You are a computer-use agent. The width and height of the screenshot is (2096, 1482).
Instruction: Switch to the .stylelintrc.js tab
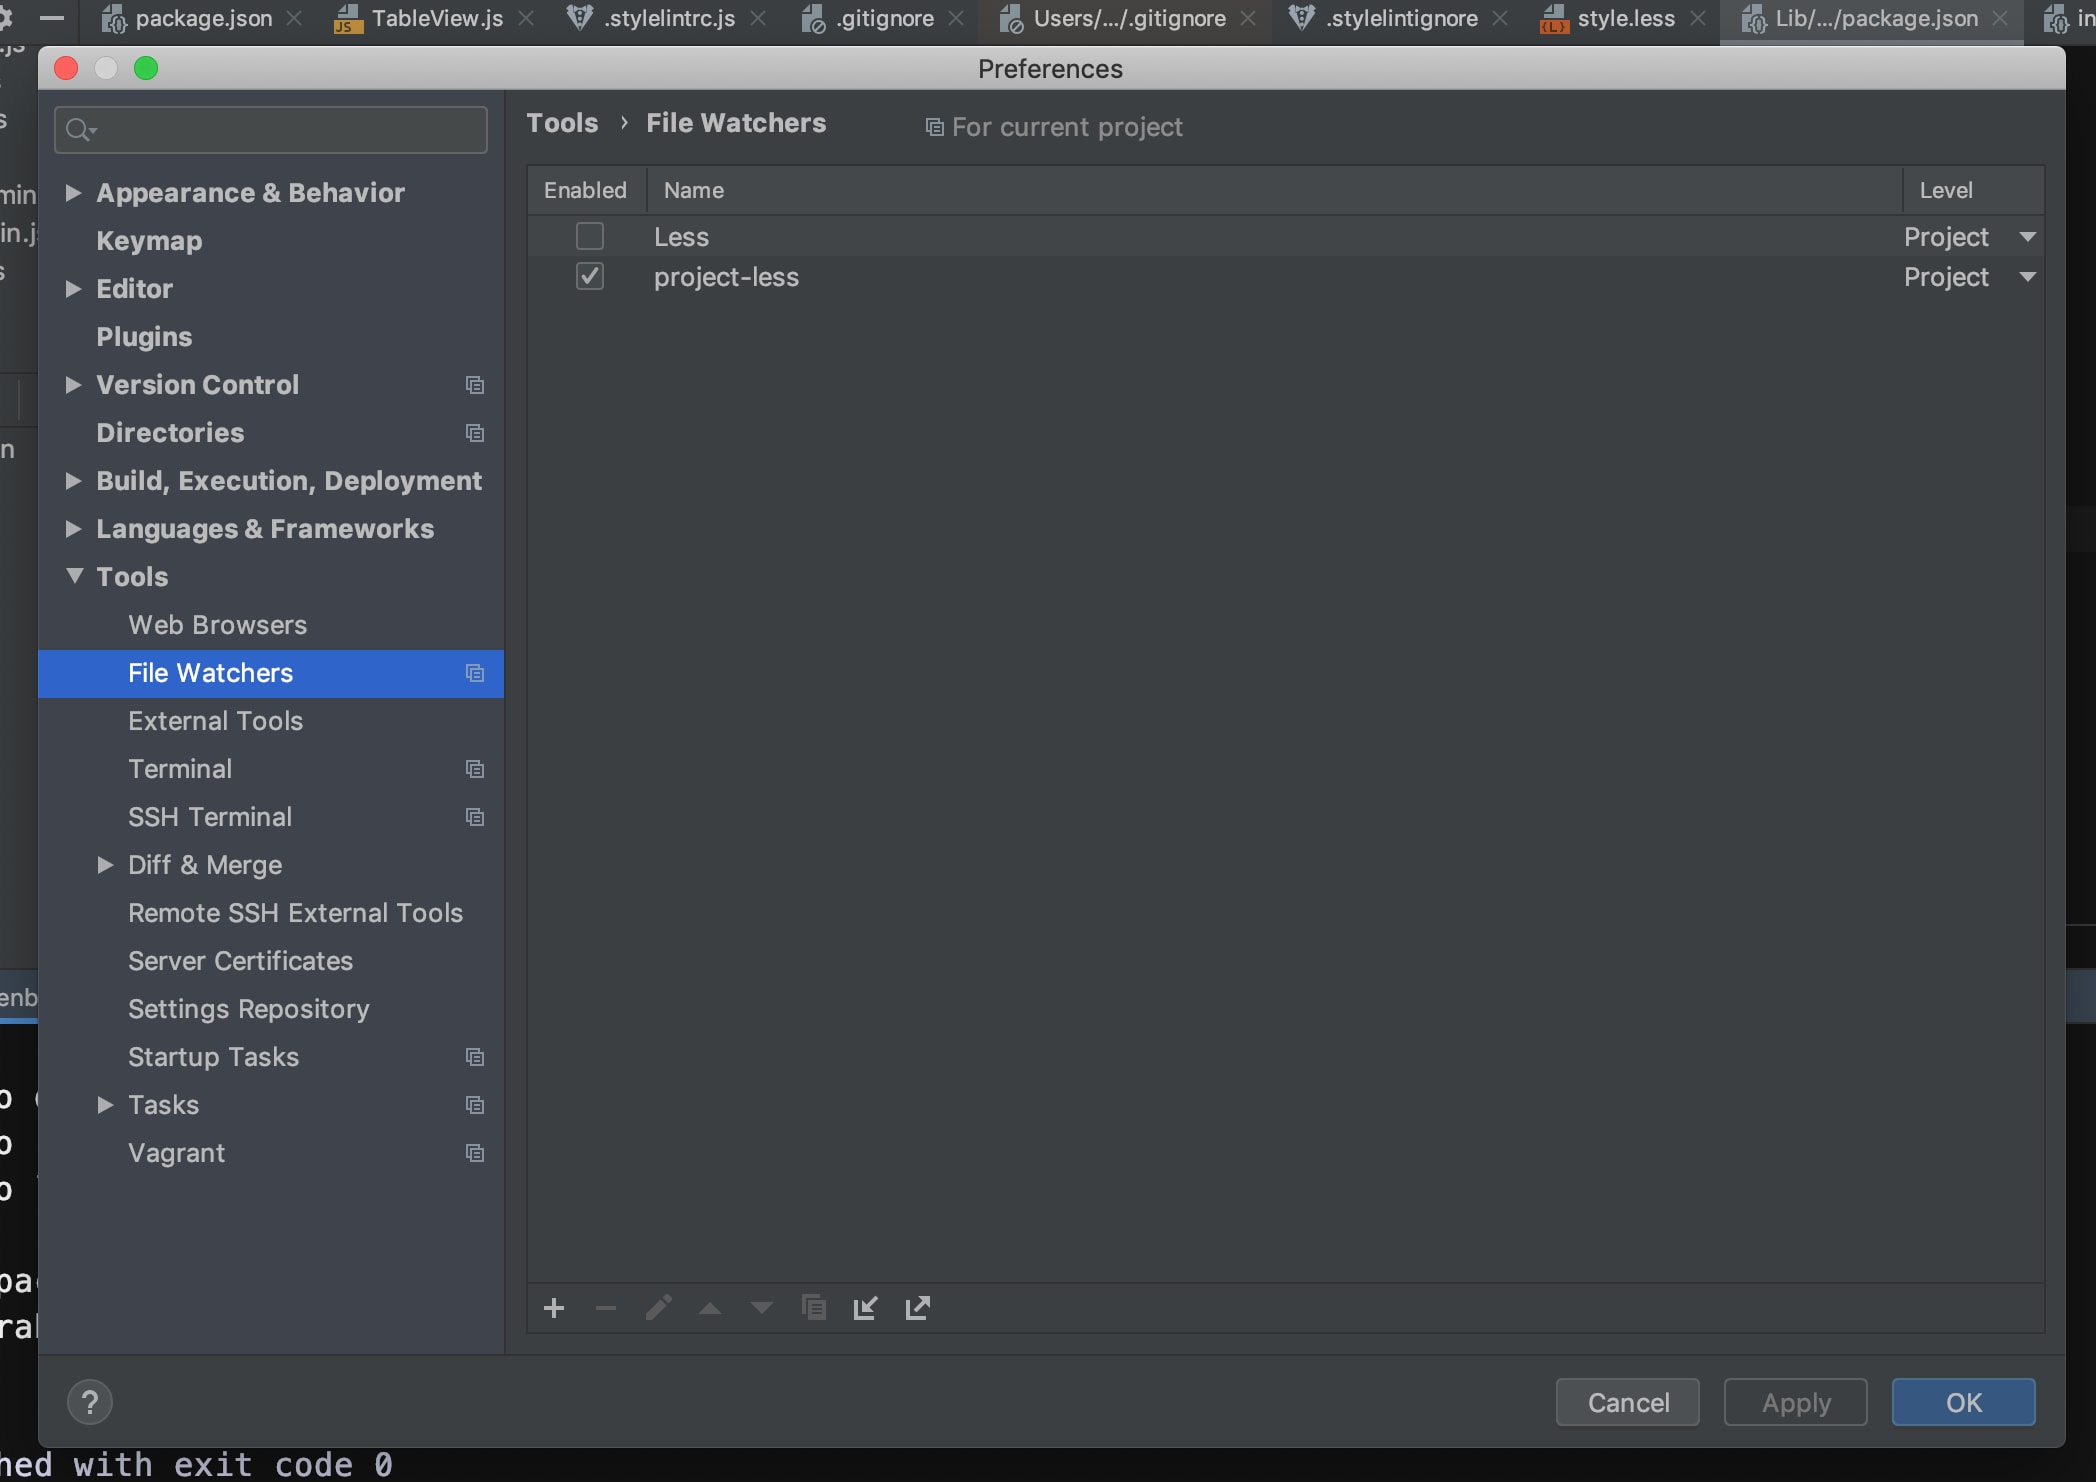(669, 18)
